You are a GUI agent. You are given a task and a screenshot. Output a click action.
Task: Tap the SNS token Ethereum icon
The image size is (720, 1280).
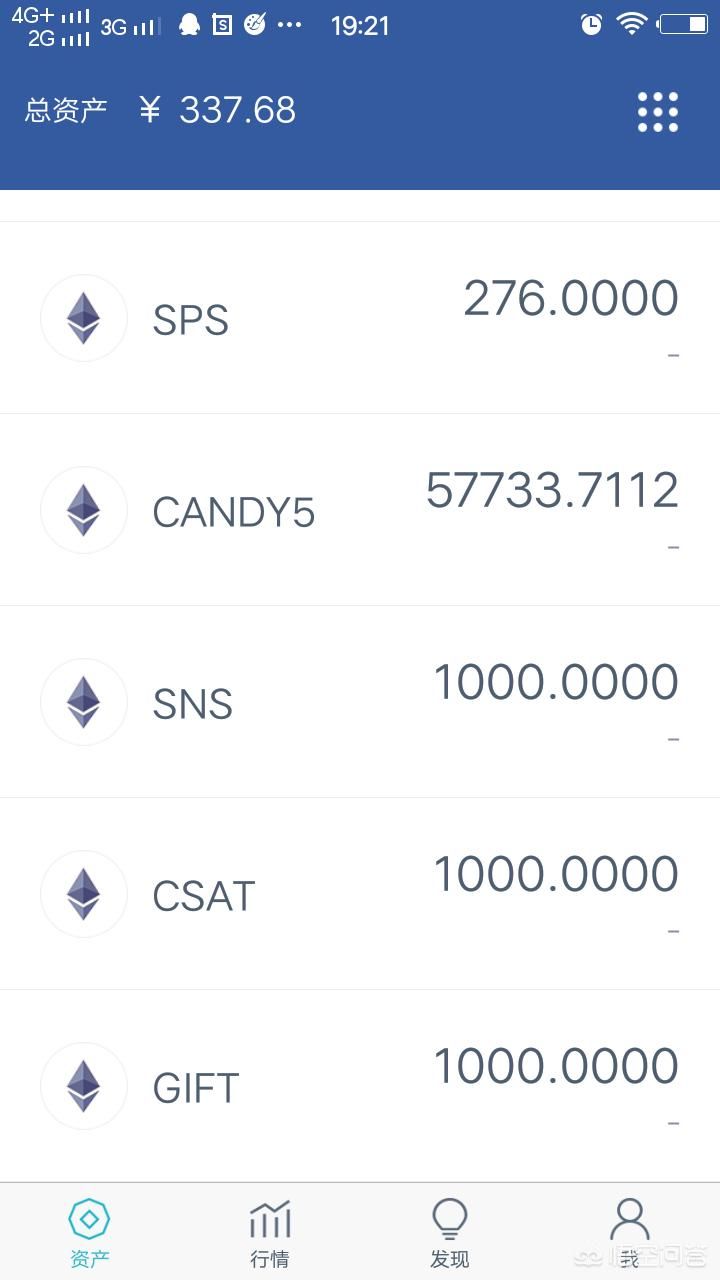(84, 702)
